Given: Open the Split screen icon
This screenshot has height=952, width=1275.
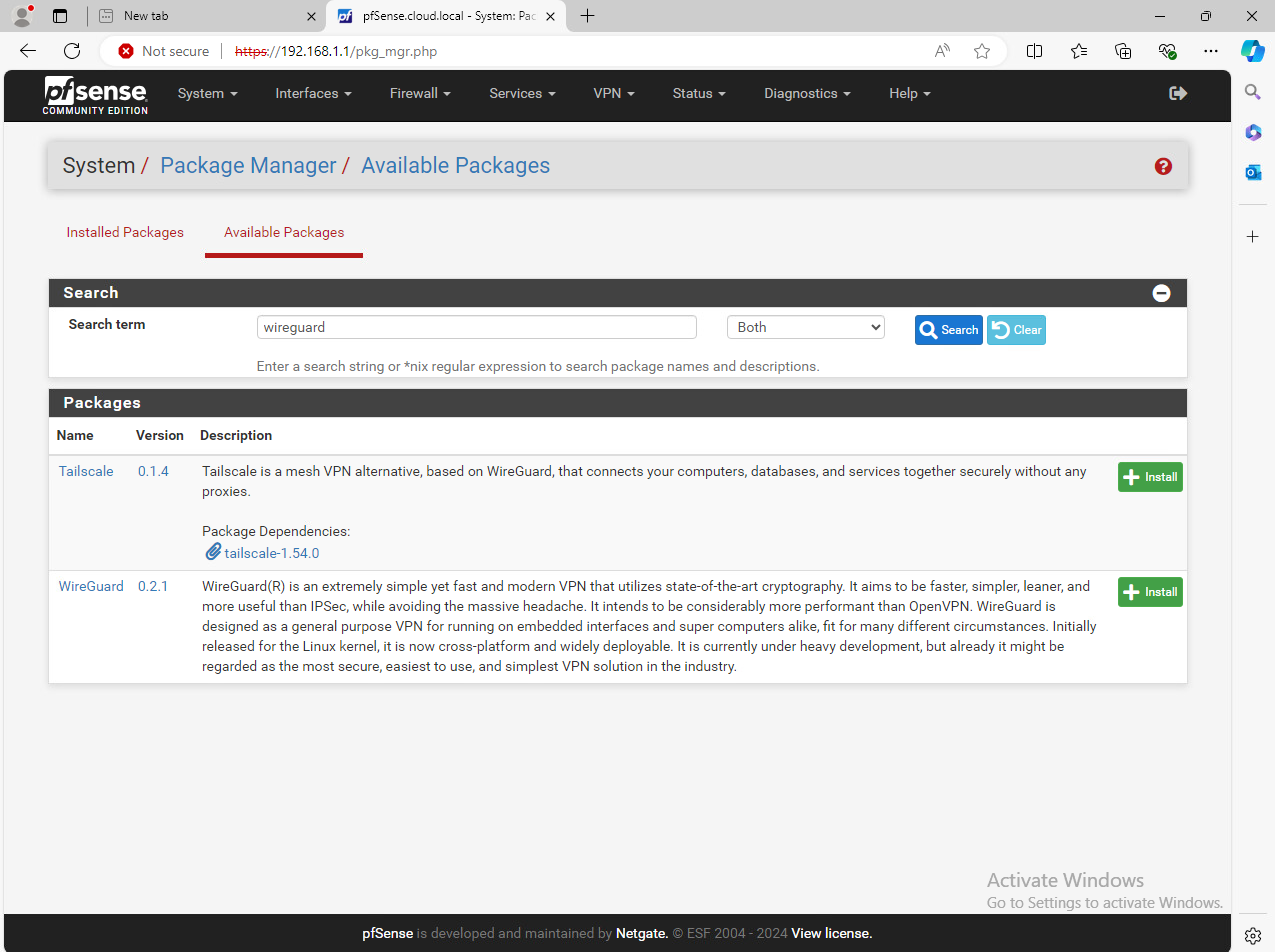Looking at the screenshot, I should (x=1035, y=51).
